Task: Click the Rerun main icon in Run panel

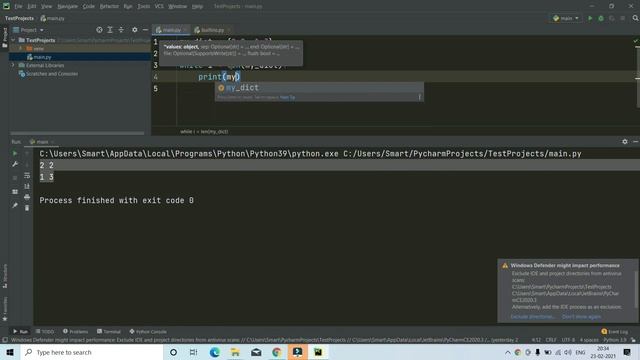Action: (x=15, y=153)
